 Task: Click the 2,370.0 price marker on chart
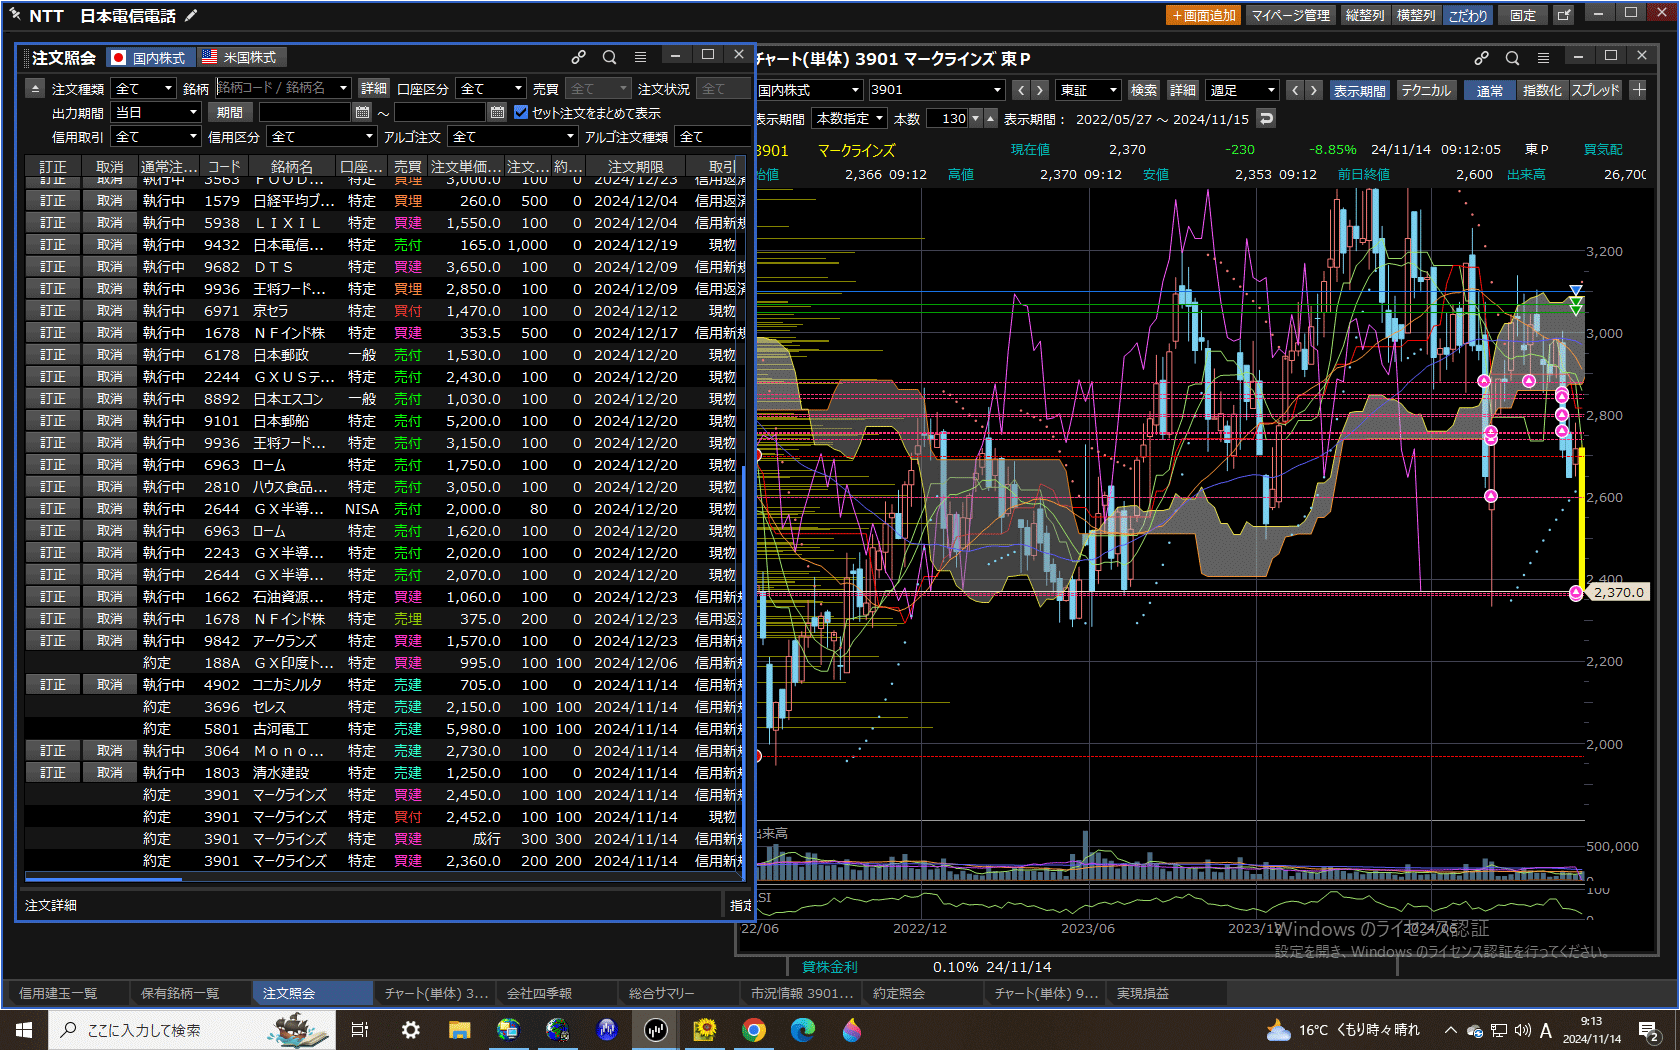coord(1618,592)
